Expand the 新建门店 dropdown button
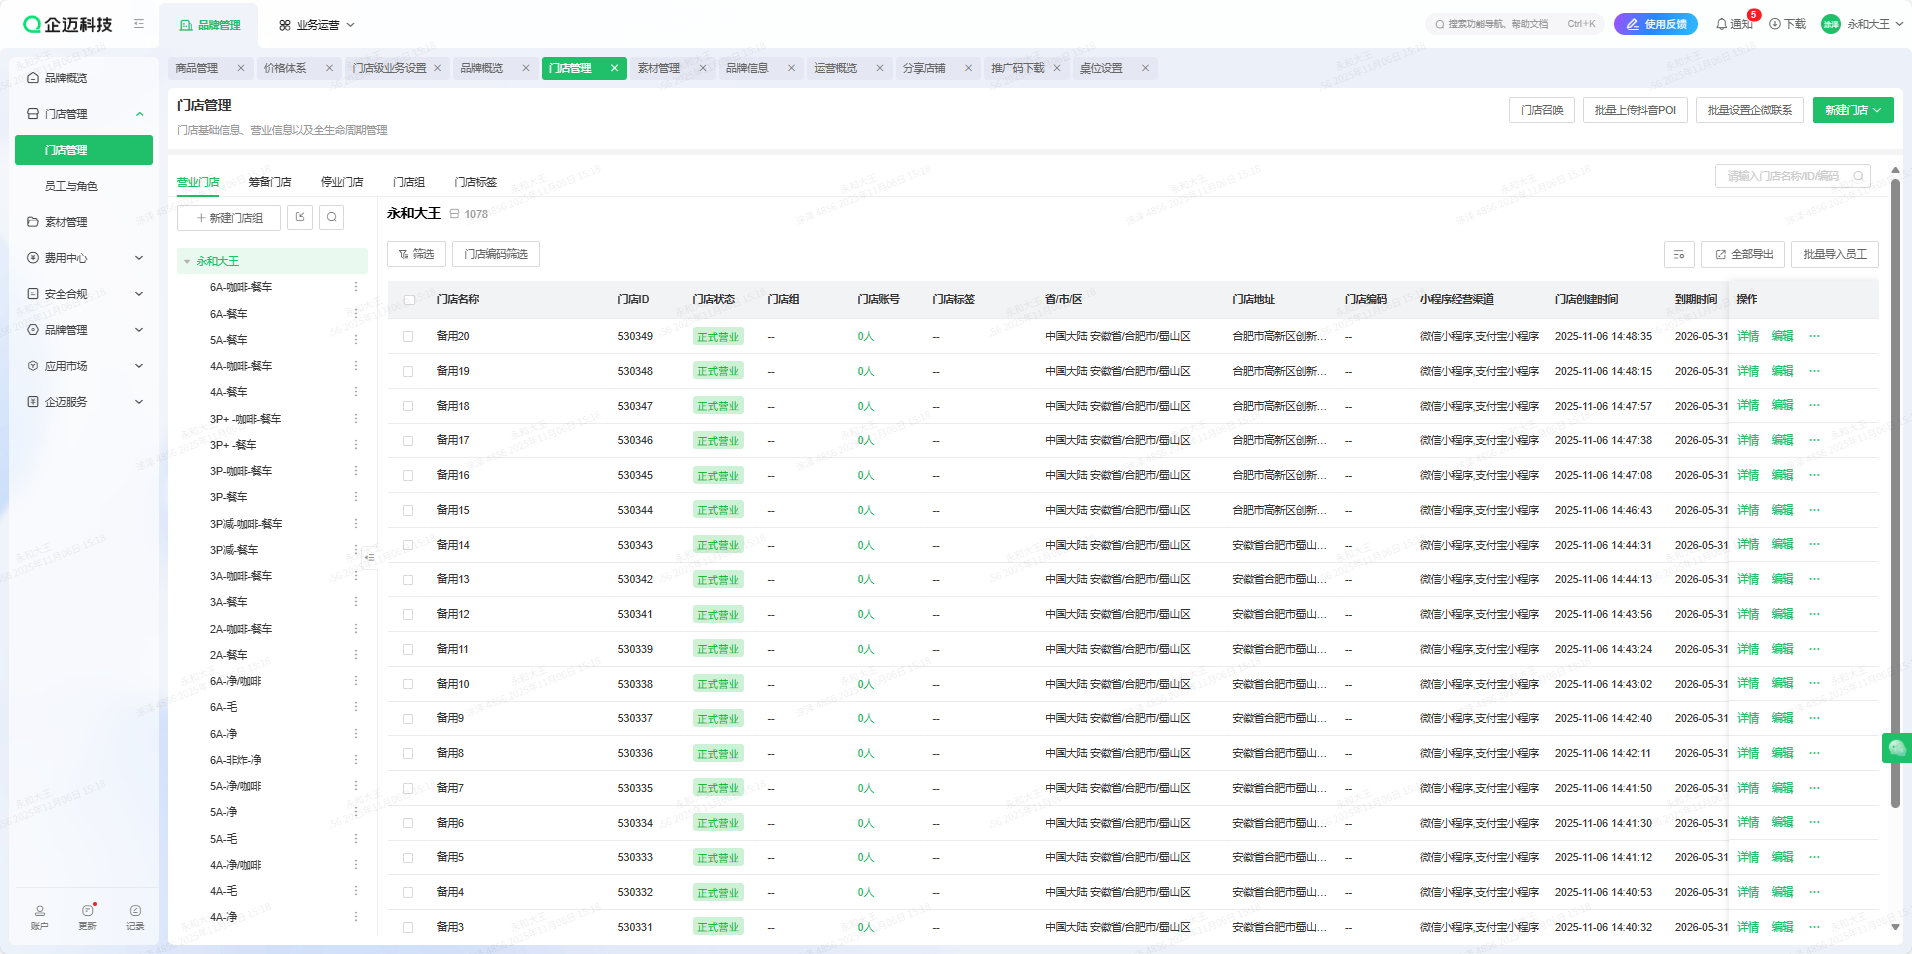 [x=1853, y=110]
